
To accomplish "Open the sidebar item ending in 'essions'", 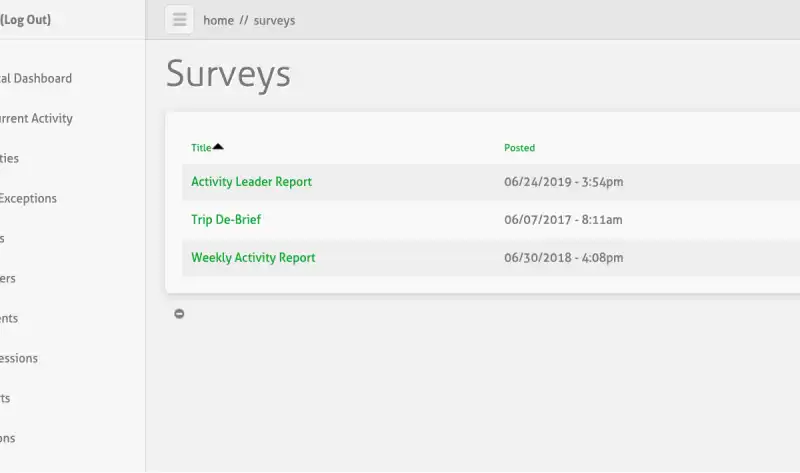I will coord(19,358).
